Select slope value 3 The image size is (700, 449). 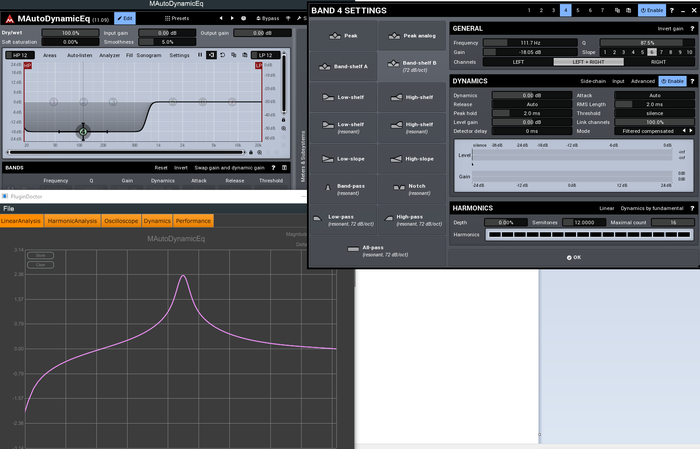pyautogui.click(x=624, y=52)
